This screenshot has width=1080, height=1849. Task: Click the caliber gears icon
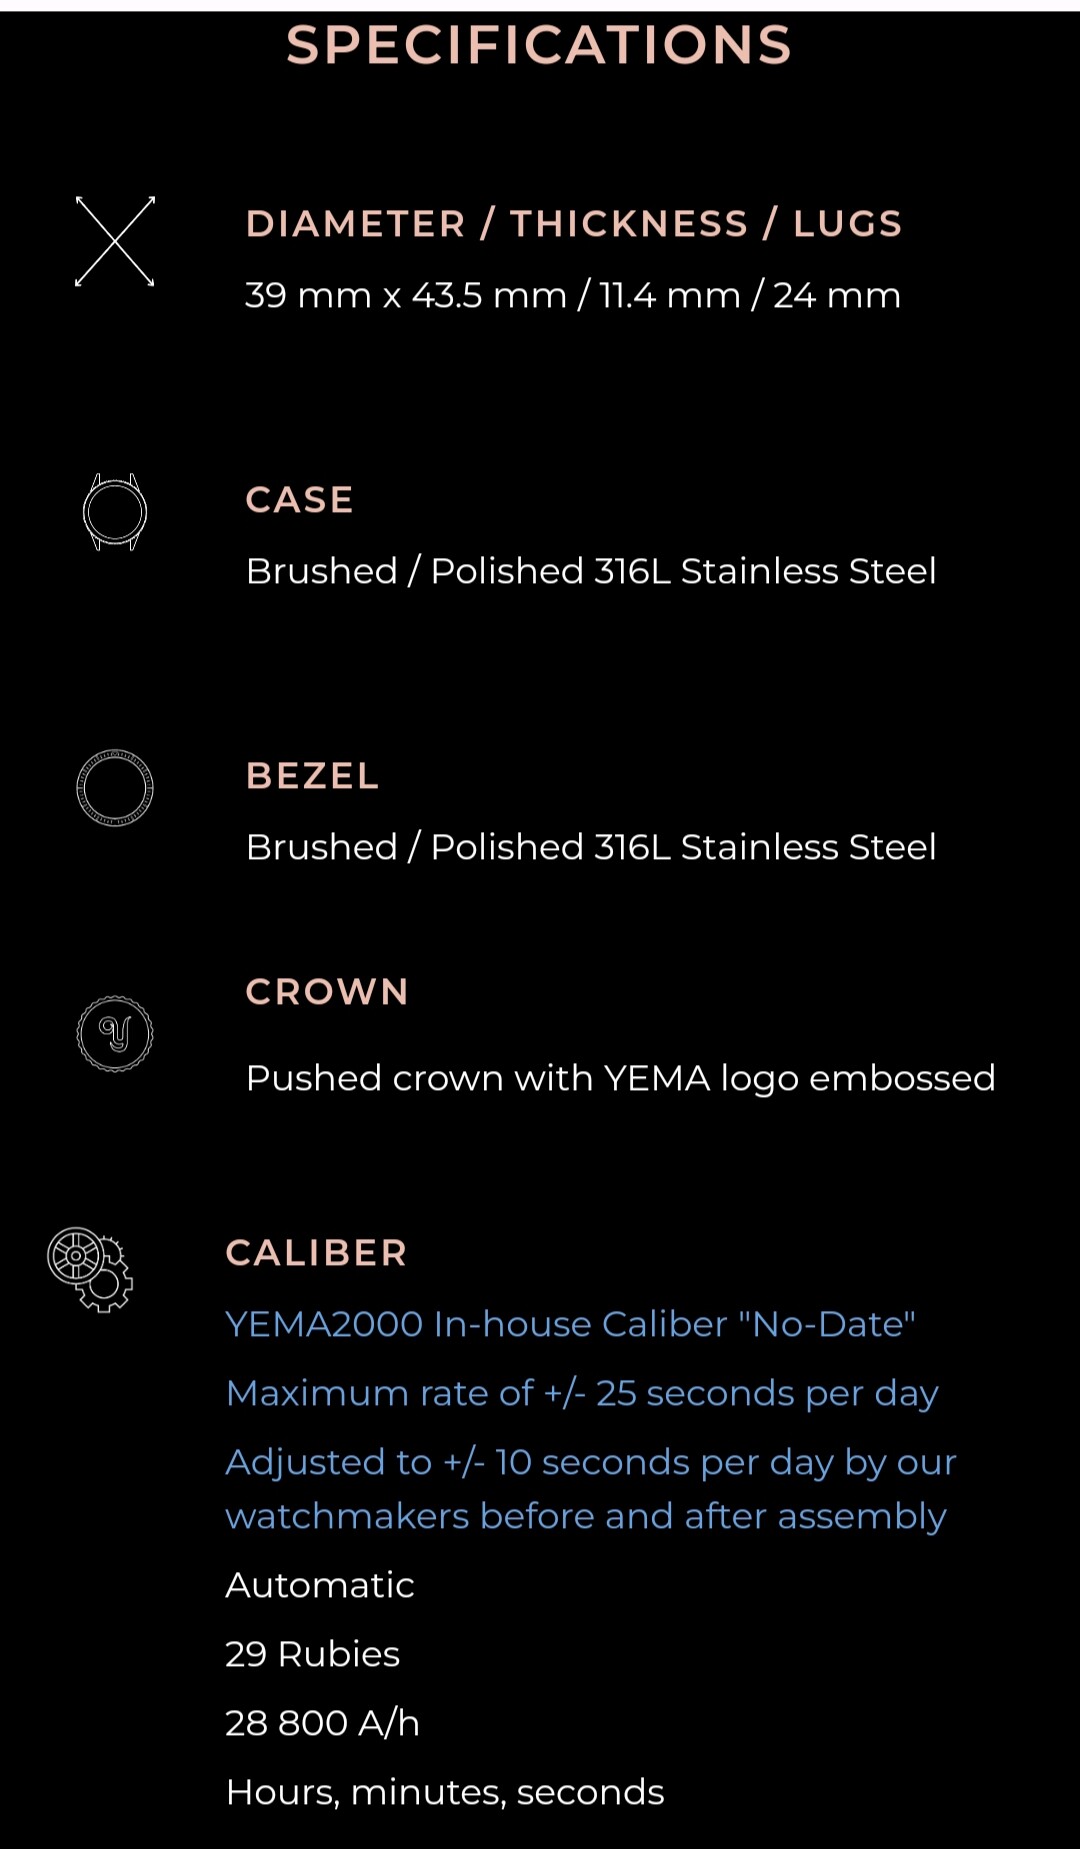90,1269
